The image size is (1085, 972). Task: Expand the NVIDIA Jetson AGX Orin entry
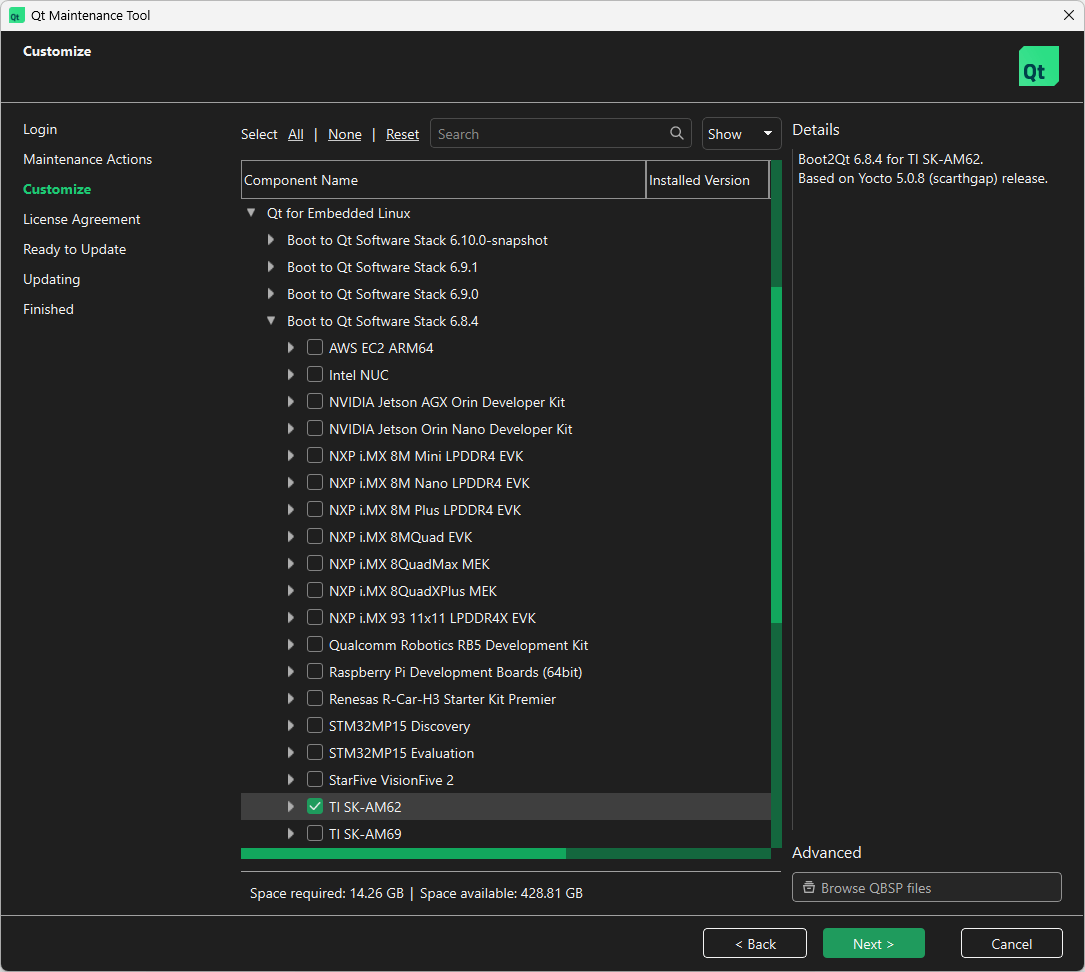tap(291, 402)
